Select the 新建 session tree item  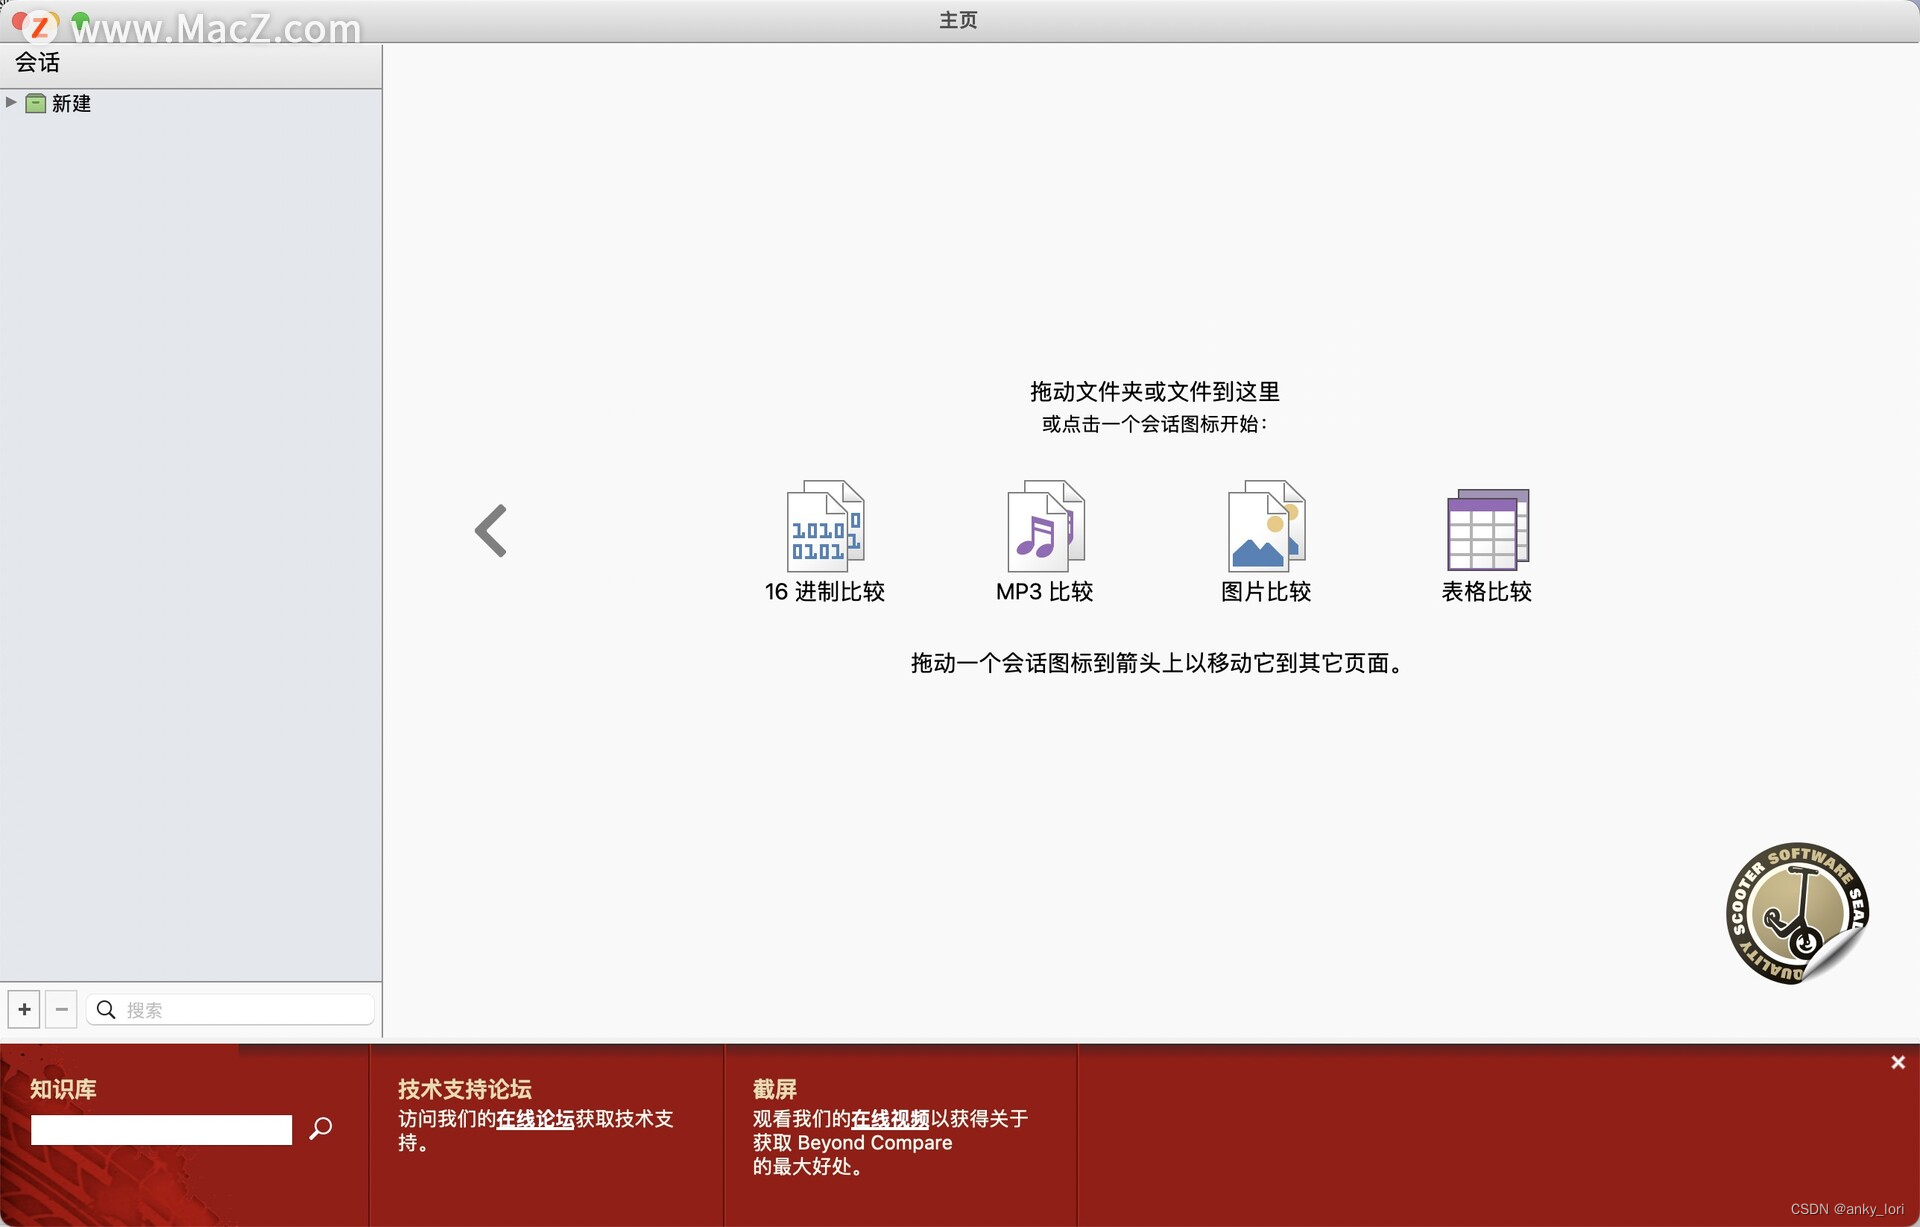71,103
